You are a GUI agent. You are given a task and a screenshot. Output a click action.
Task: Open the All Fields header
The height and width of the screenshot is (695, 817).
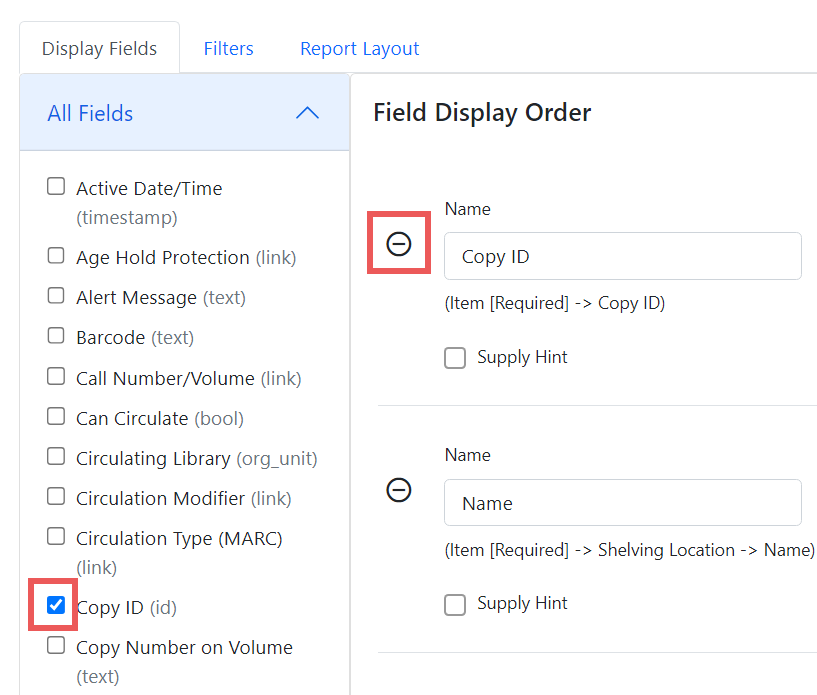click(x=90, y=113)
